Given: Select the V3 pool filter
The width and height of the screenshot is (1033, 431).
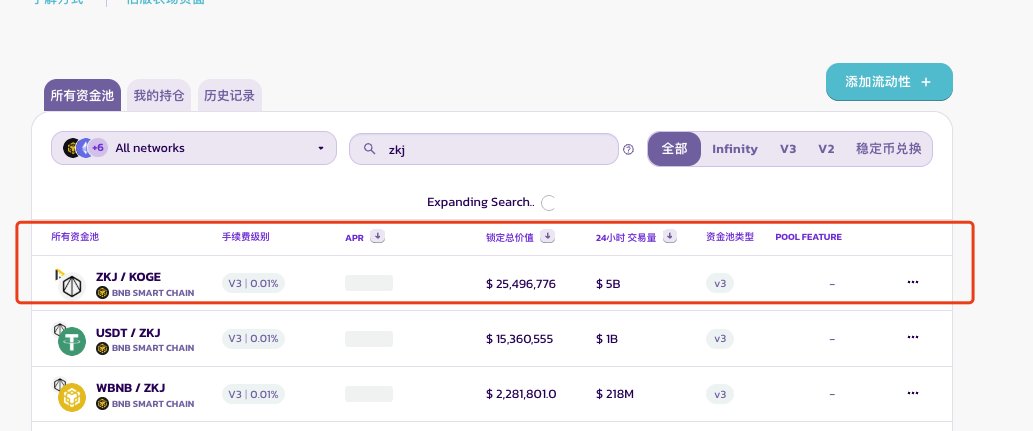Looking at the screenshot, I should click(788, 149).
